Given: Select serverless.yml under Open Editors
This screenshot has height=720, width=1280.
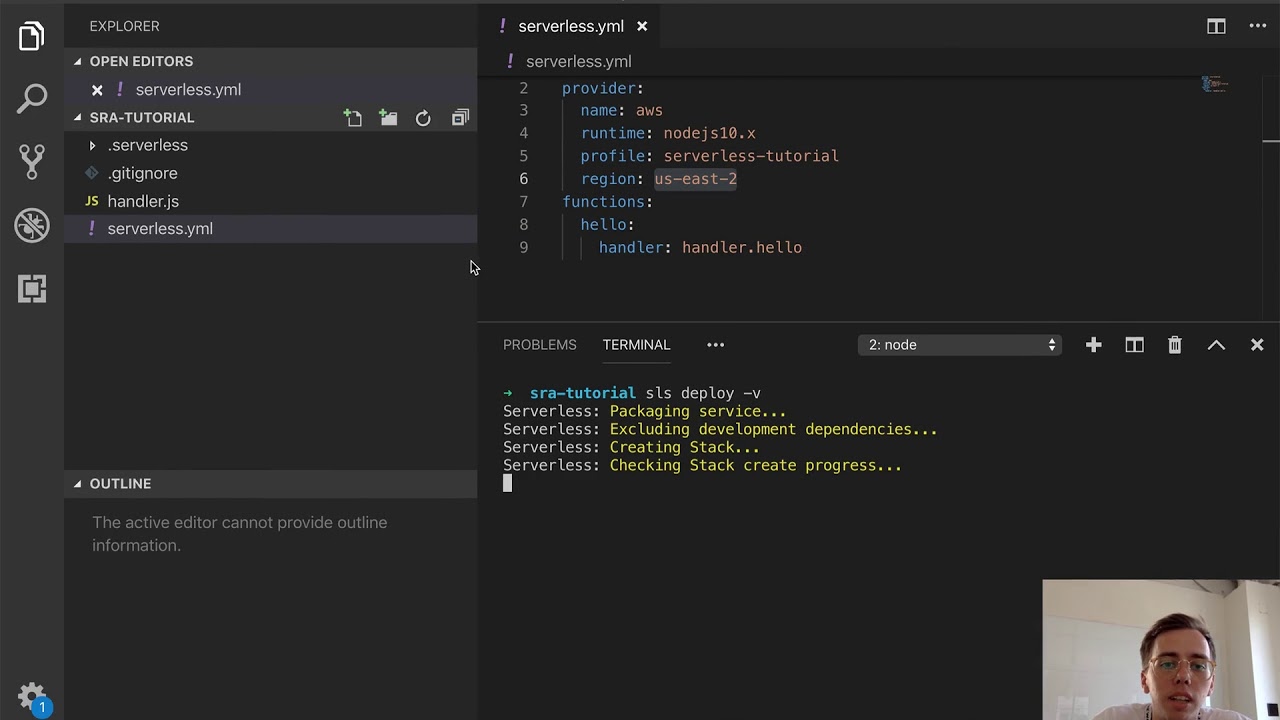Looking at the screenshot, I should tap(188, 90).
